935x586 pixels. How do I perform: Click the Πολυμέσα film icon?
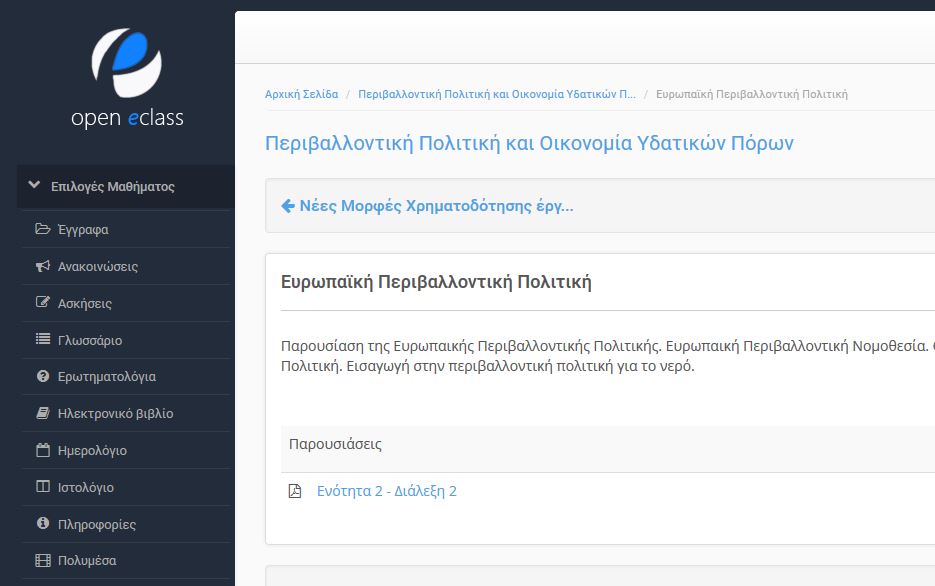[x=42, y=560]
